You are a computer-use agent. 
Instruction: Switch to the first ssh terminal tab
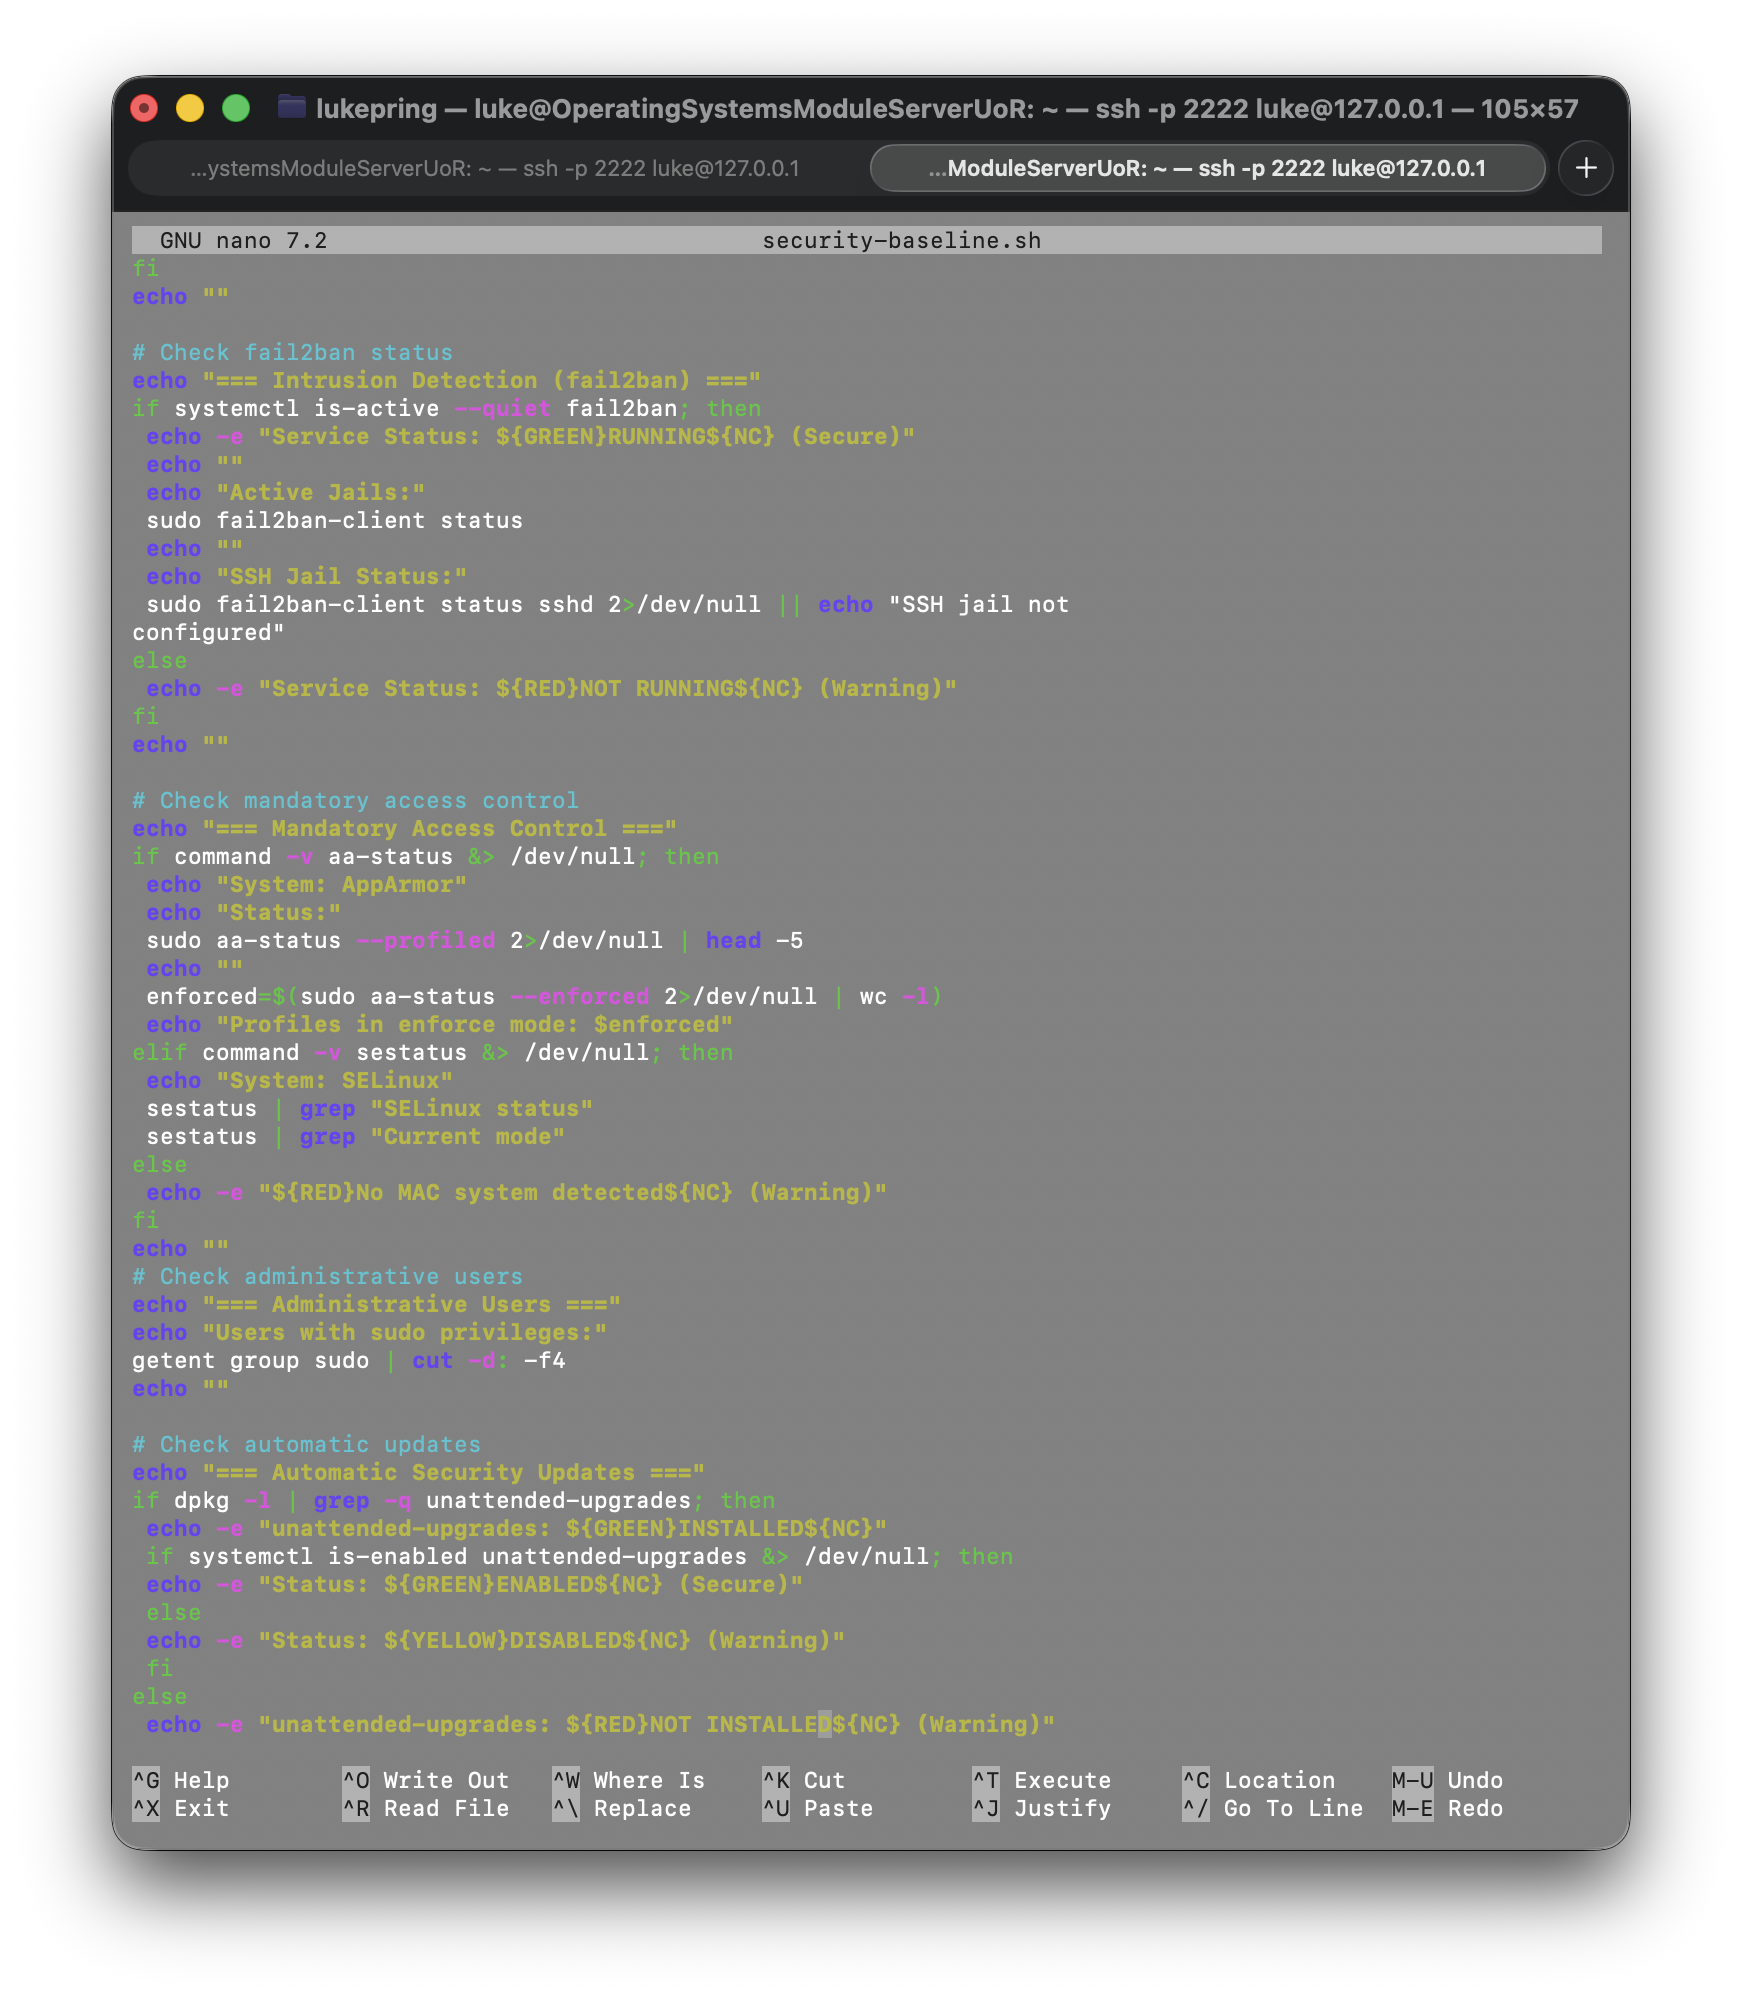495,168
